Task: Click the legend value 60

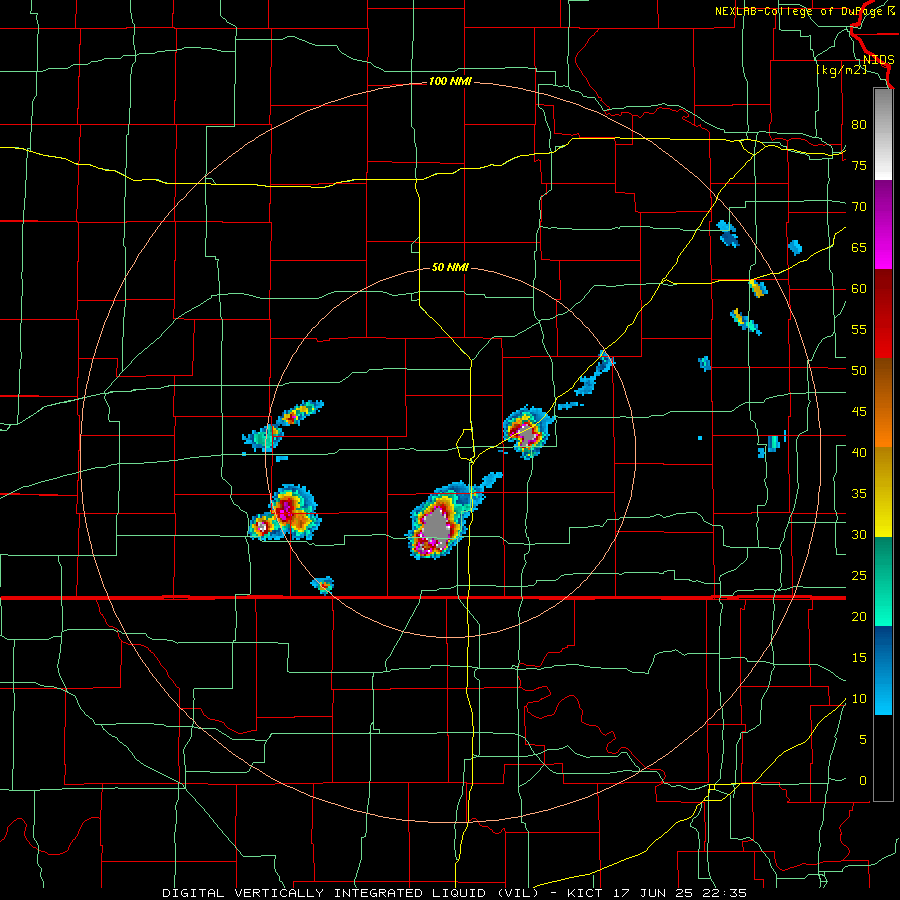Action: click(x=859, y=289)
